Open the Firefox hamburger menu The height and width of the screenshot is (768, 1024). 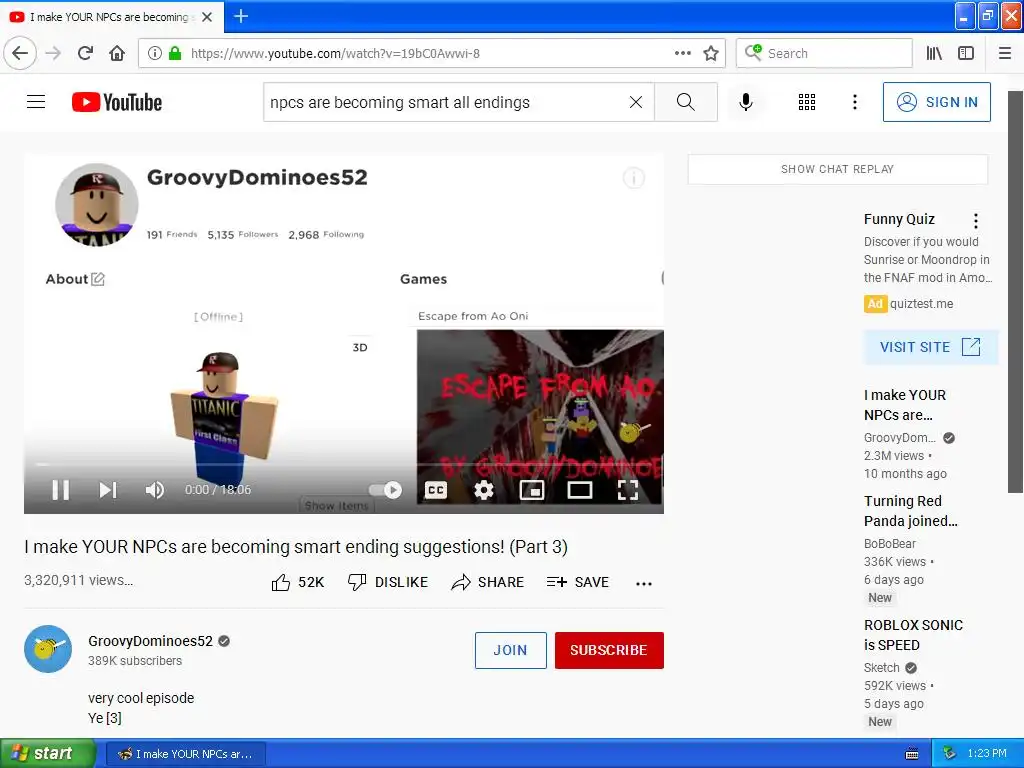point(1005,54)
